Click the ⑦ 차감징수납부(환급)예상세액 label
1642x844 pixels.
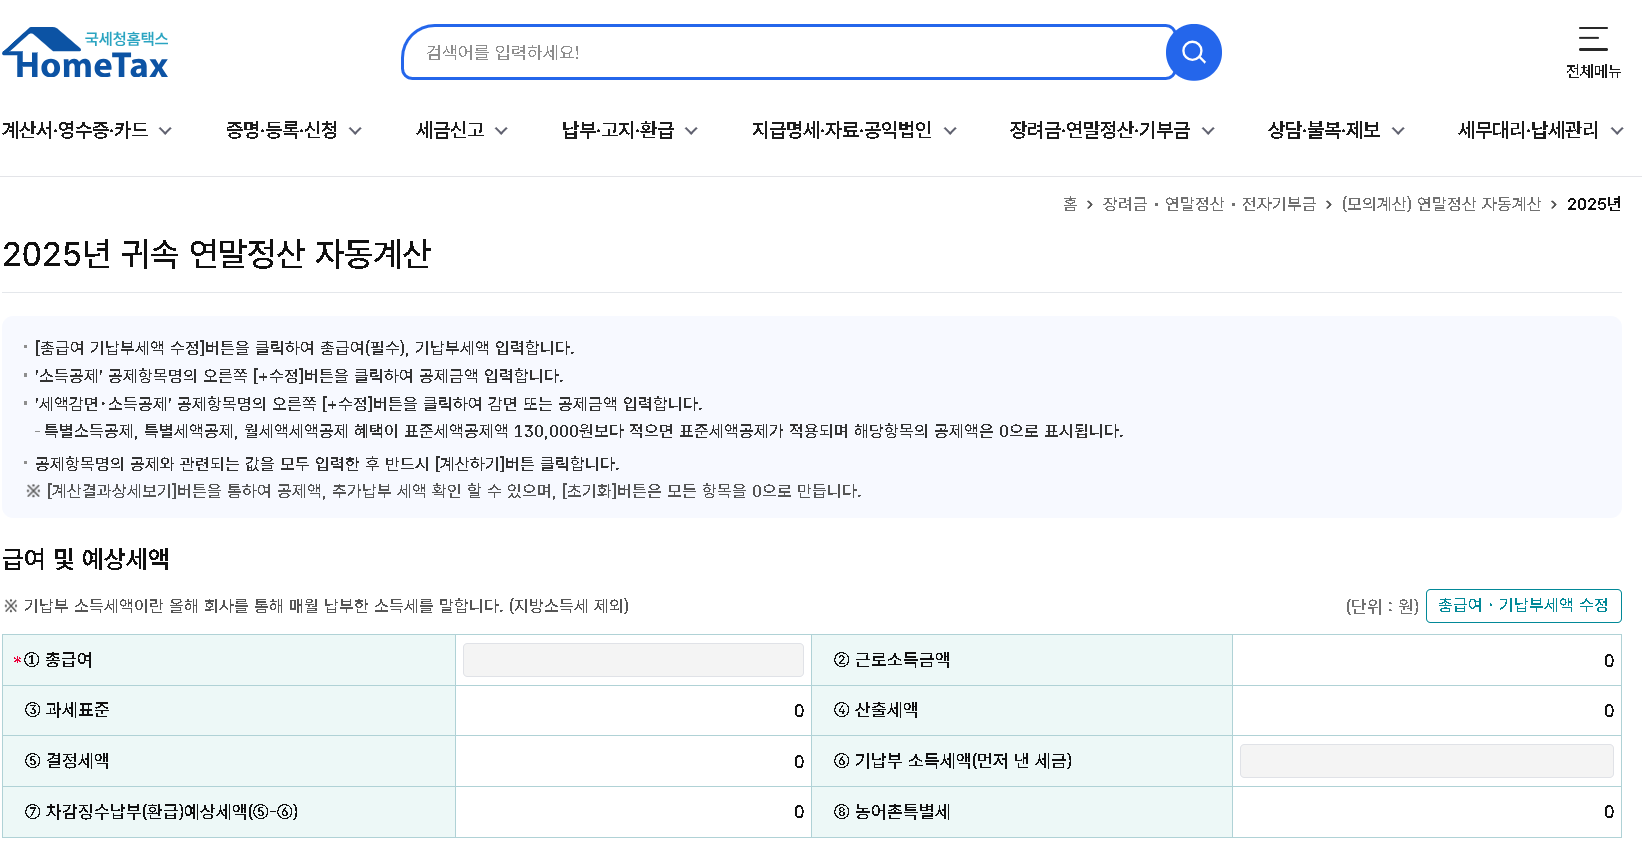point(161,811)
